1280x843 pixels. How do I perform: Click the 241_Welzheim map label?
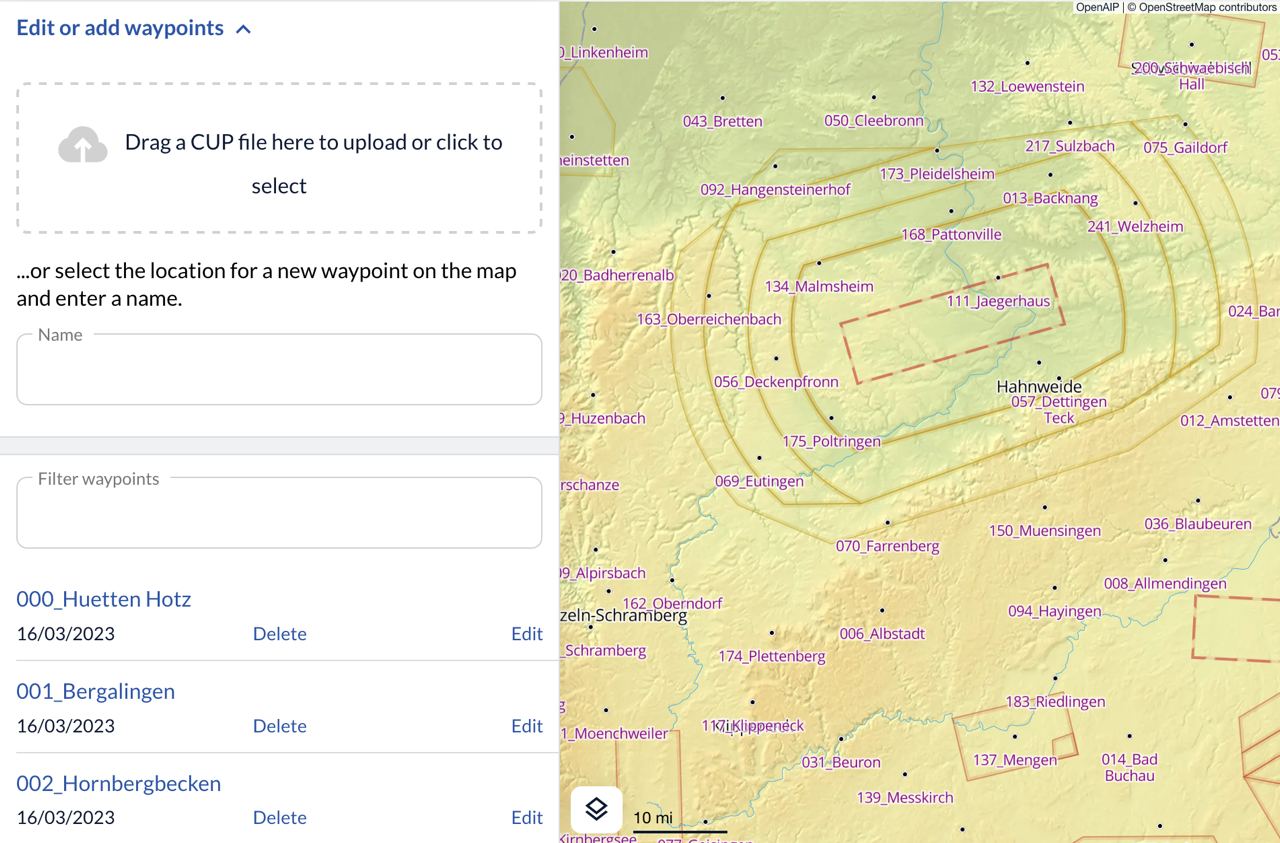click(1136, 227)
